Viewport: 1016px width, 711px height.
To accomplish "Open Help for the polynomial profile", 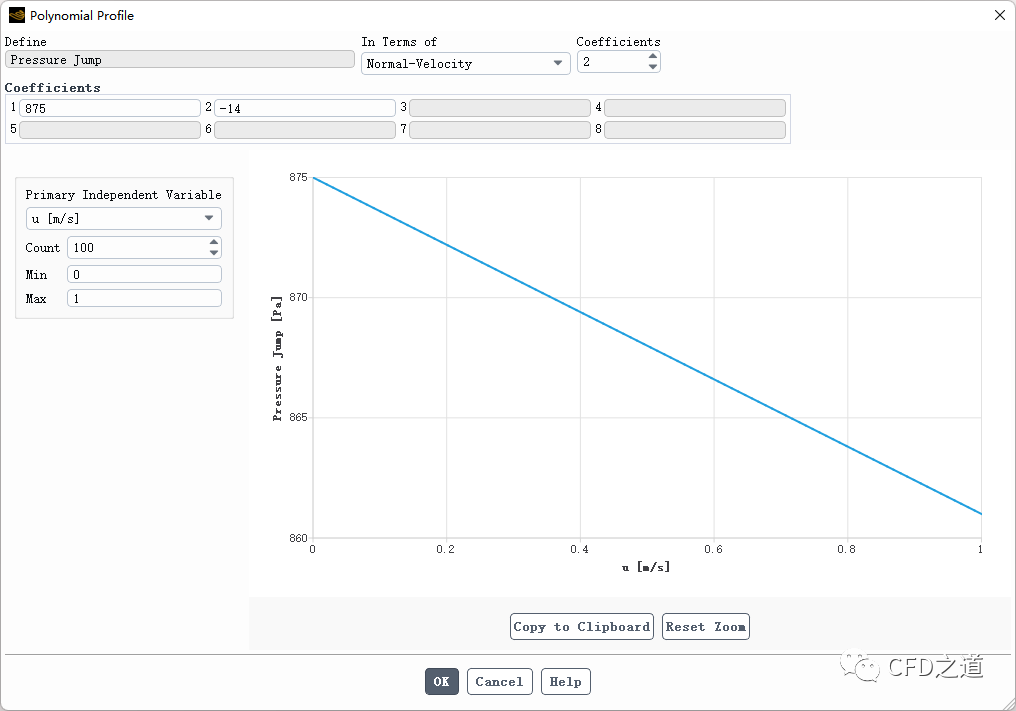I will point(565,682).
